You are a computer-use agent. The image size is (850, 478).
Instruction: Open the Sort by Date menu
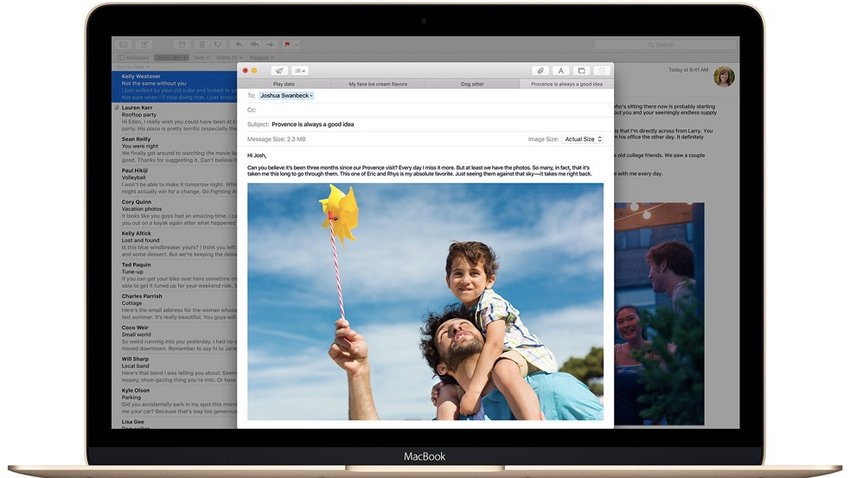(x=133, y=67)
